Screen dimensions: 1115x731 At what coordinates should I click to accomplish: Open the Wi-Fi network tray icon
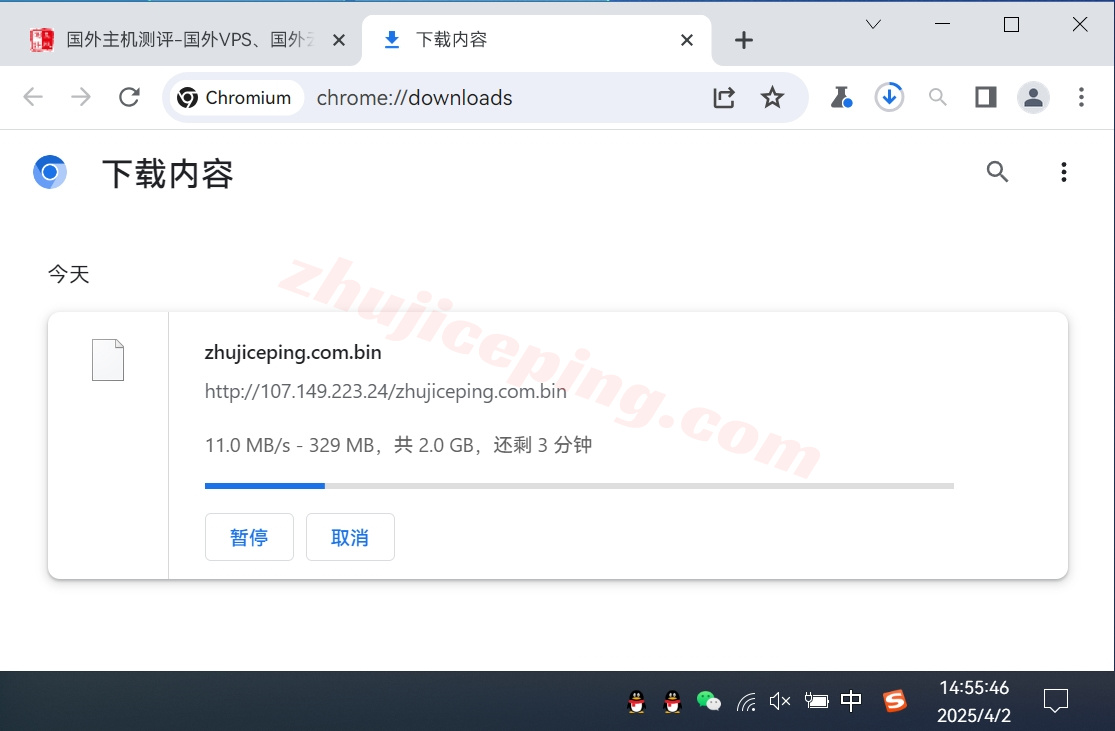746,703
